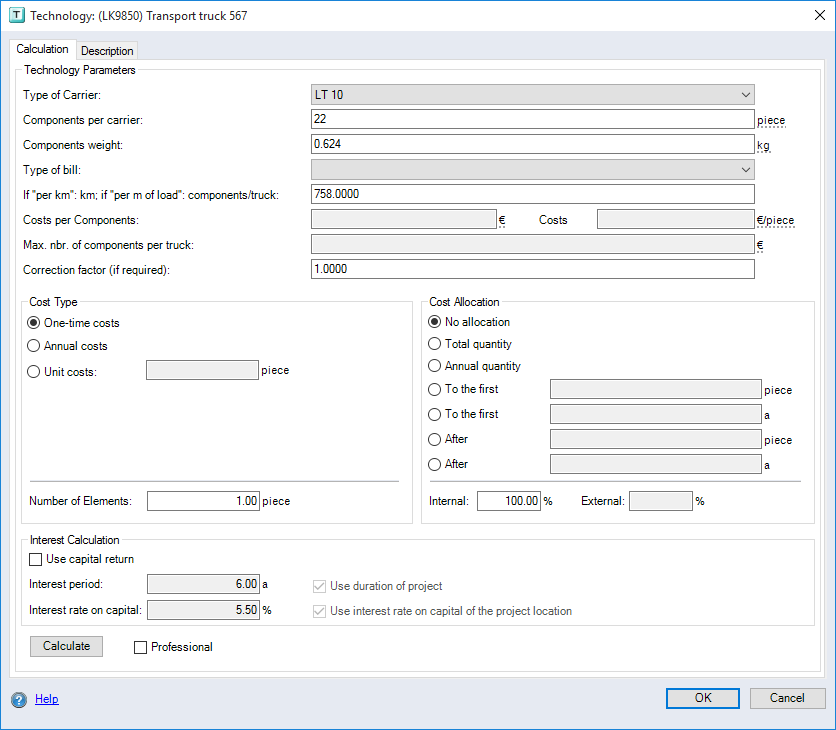Choose Unit costs radio option
This screenshot has height=730, width=836.
click(x=35, y=371)
